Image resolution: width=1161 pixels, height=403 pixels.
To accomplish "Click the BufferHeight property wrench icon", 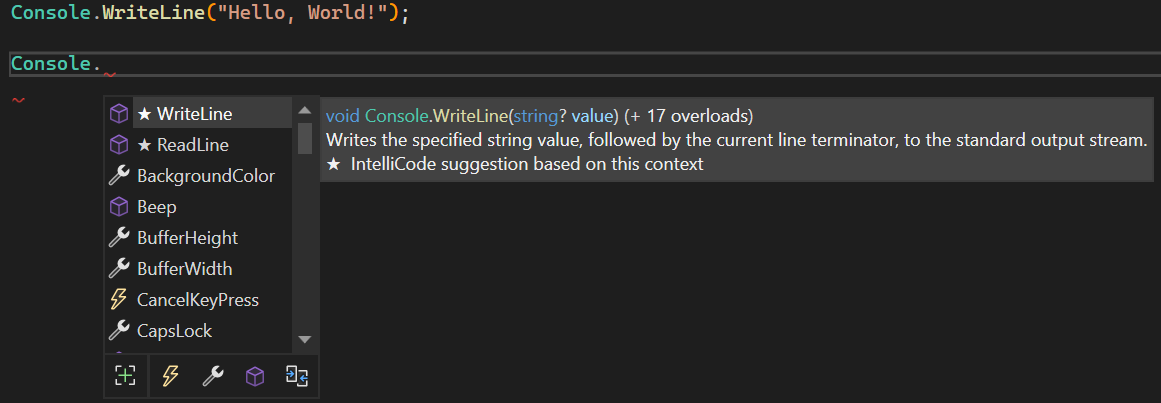I will [119, 238].
